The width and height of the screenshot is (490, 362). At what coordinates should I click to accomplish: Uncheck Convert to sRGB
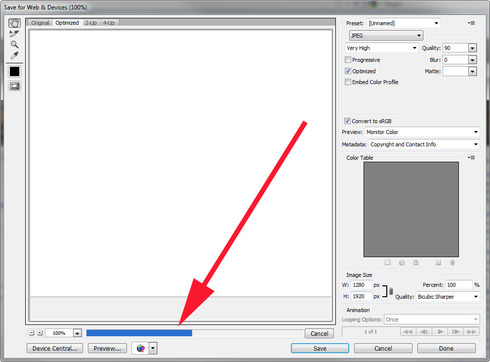click(347, 121)
